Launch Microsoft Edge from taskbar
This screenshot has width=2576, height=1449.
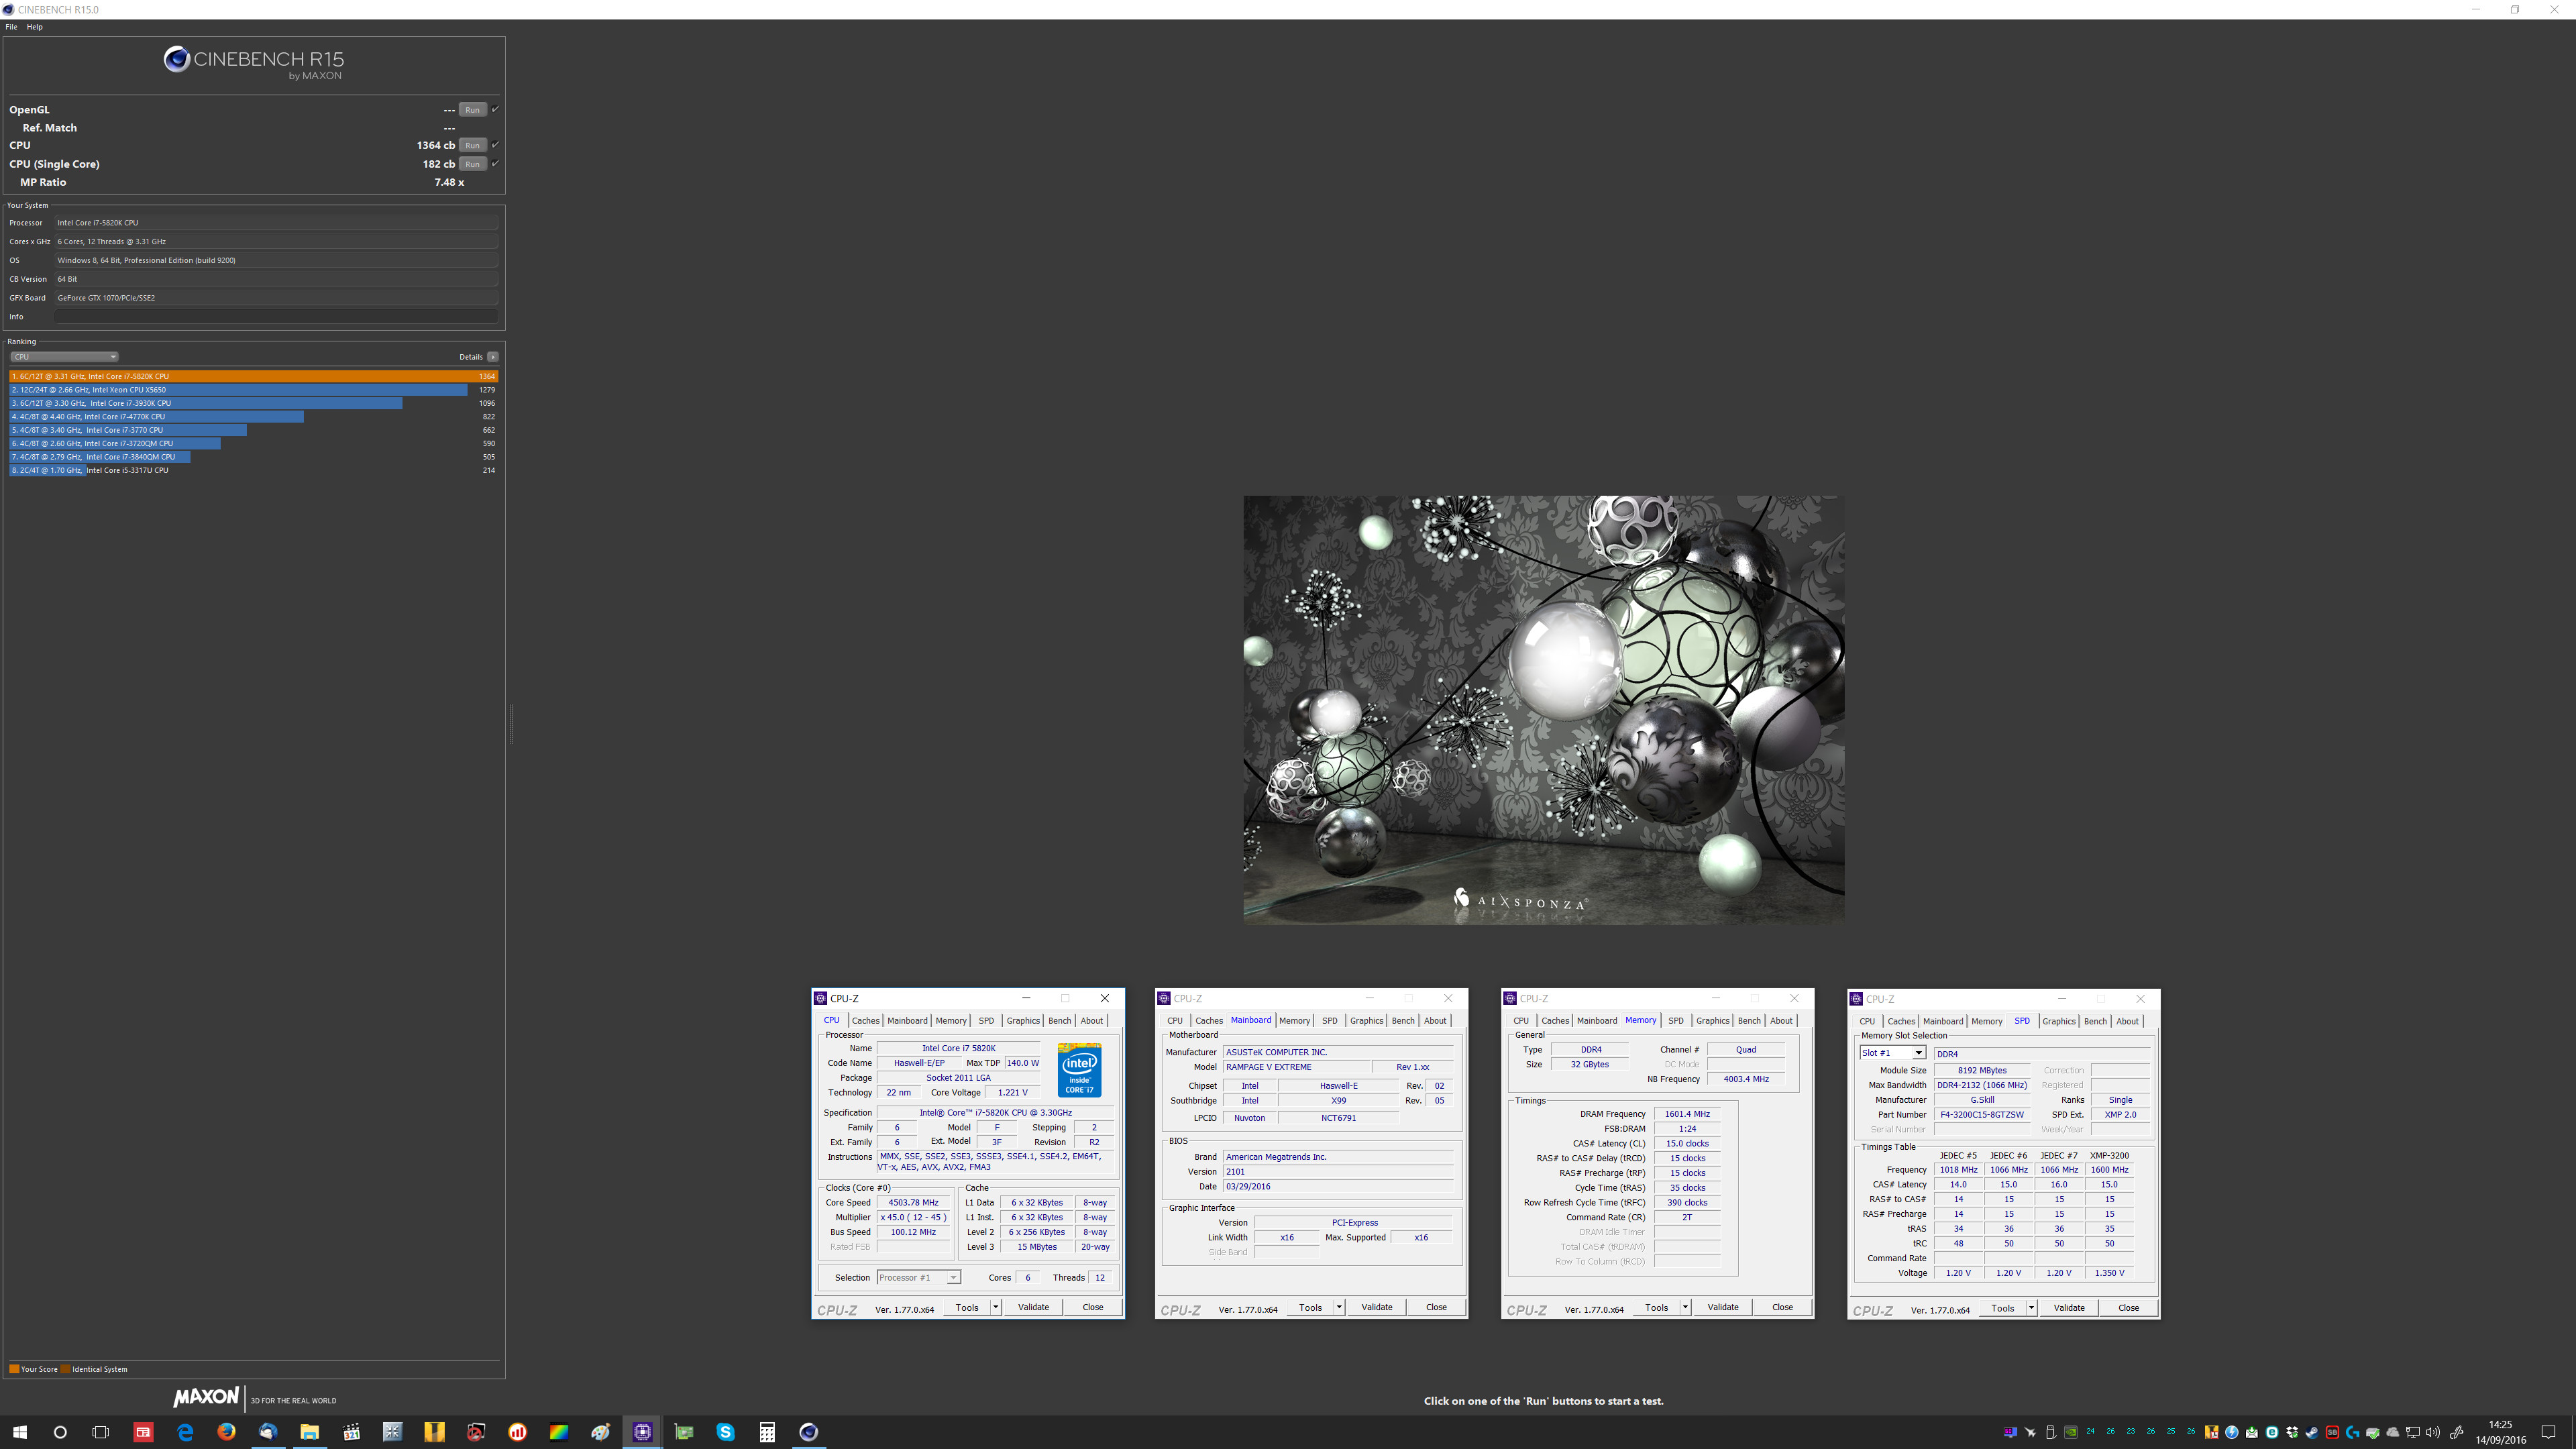185,1432
